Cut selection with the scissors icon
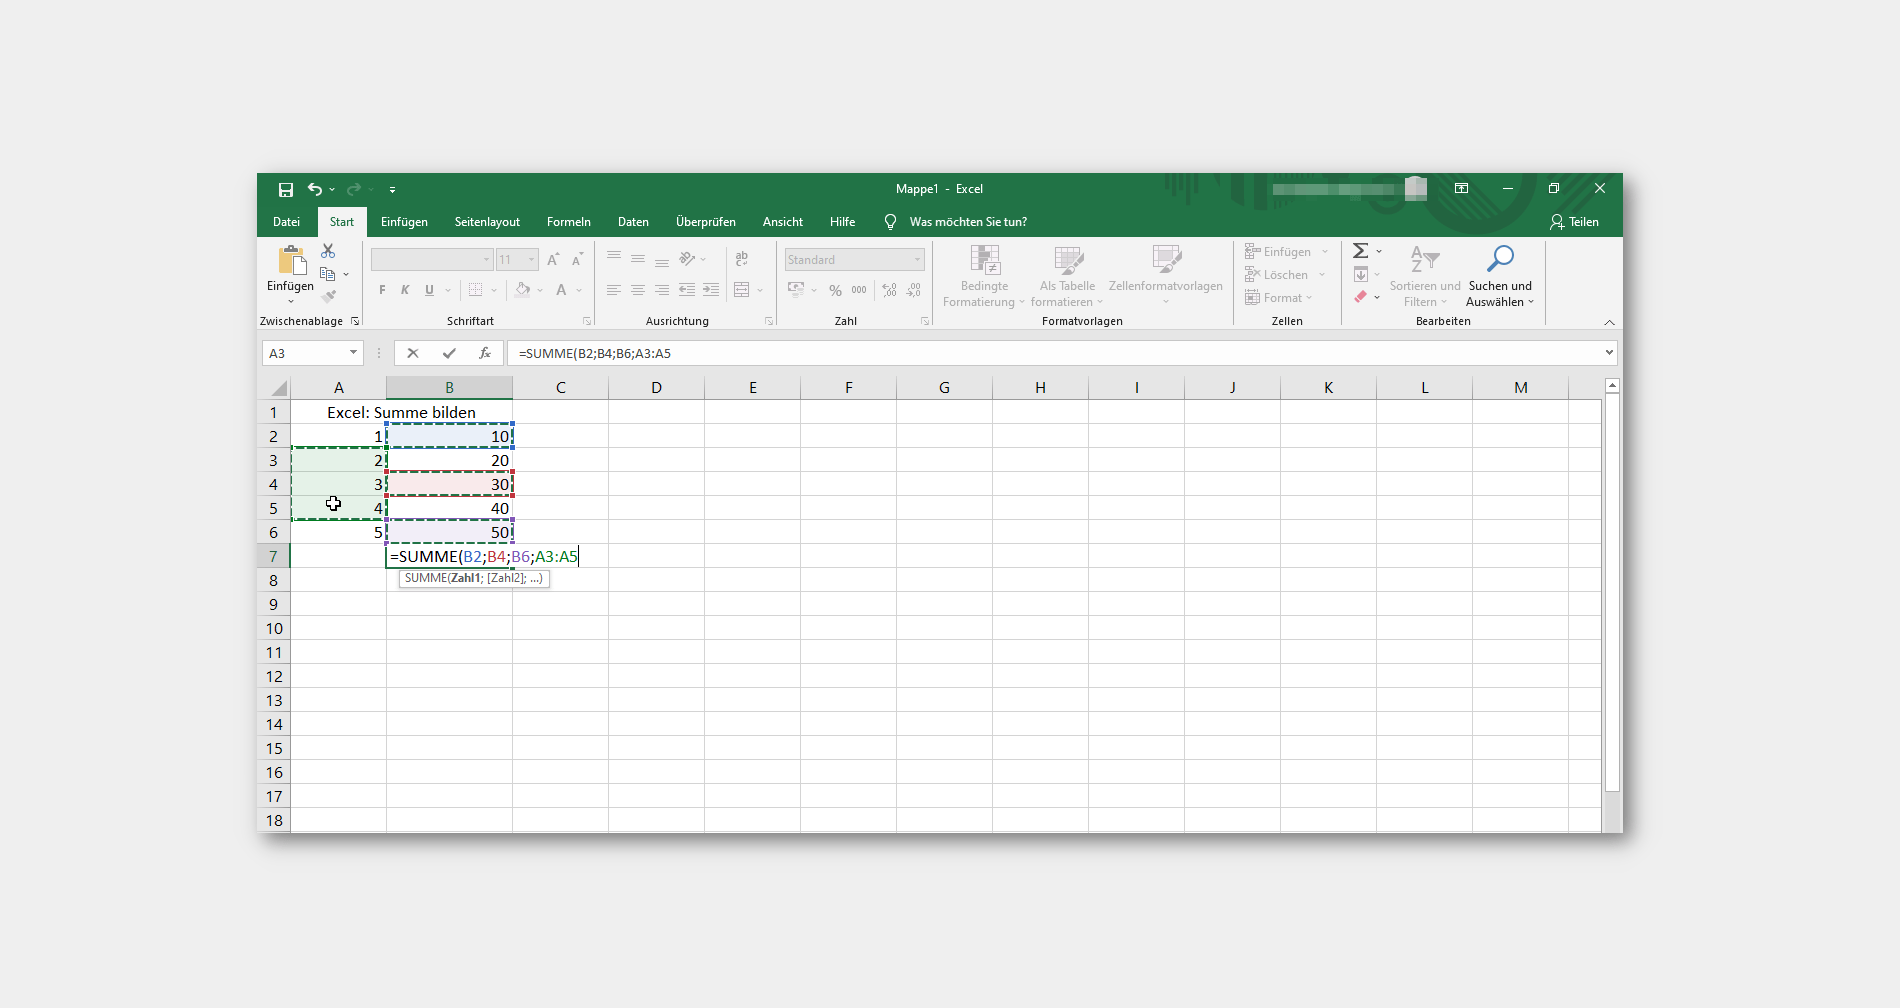Image resolution: width=1900 pixels, height=1008 pixels. [328, 251]
